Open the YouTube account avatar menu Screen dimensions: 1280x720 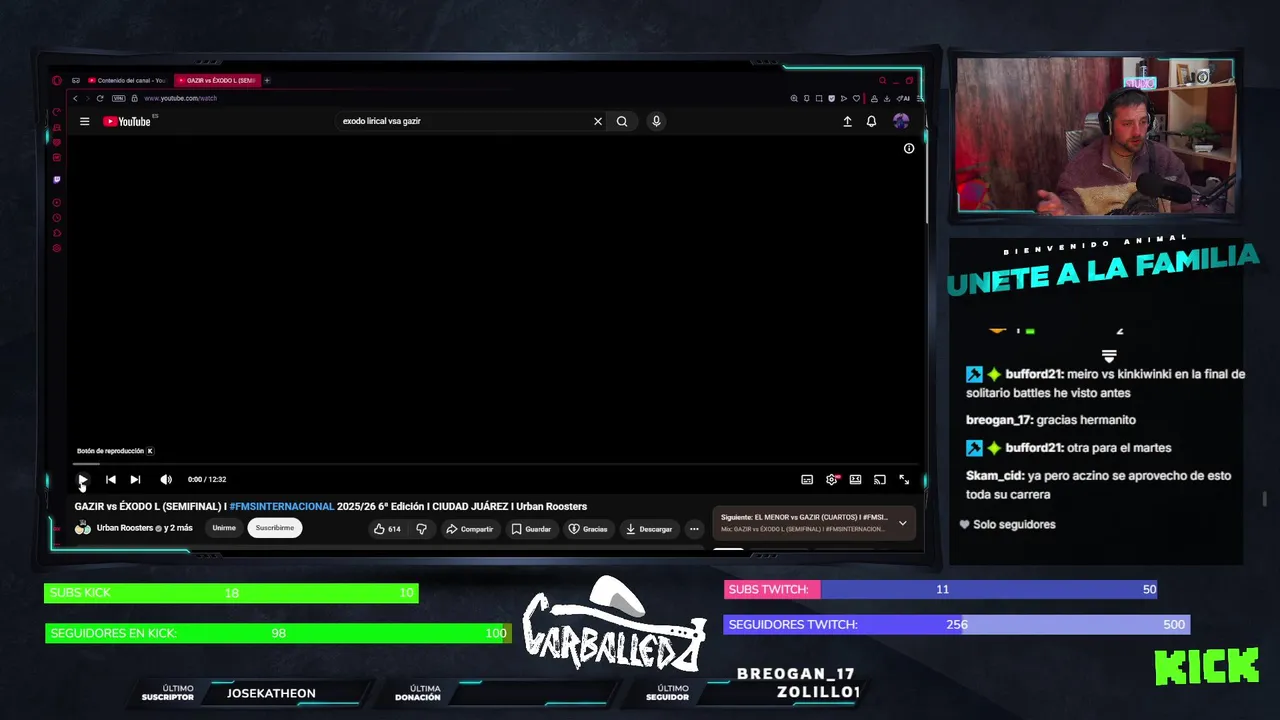coord(901,121)
